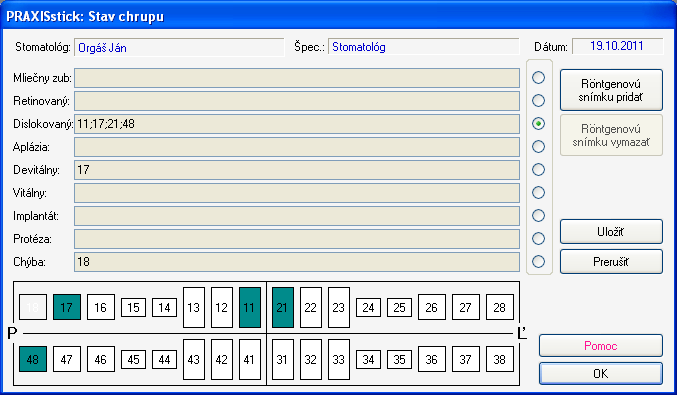Select tooth 14 in chart
Image resolution: width=677 pixels, height=395 pixels.
click(165, 307)
